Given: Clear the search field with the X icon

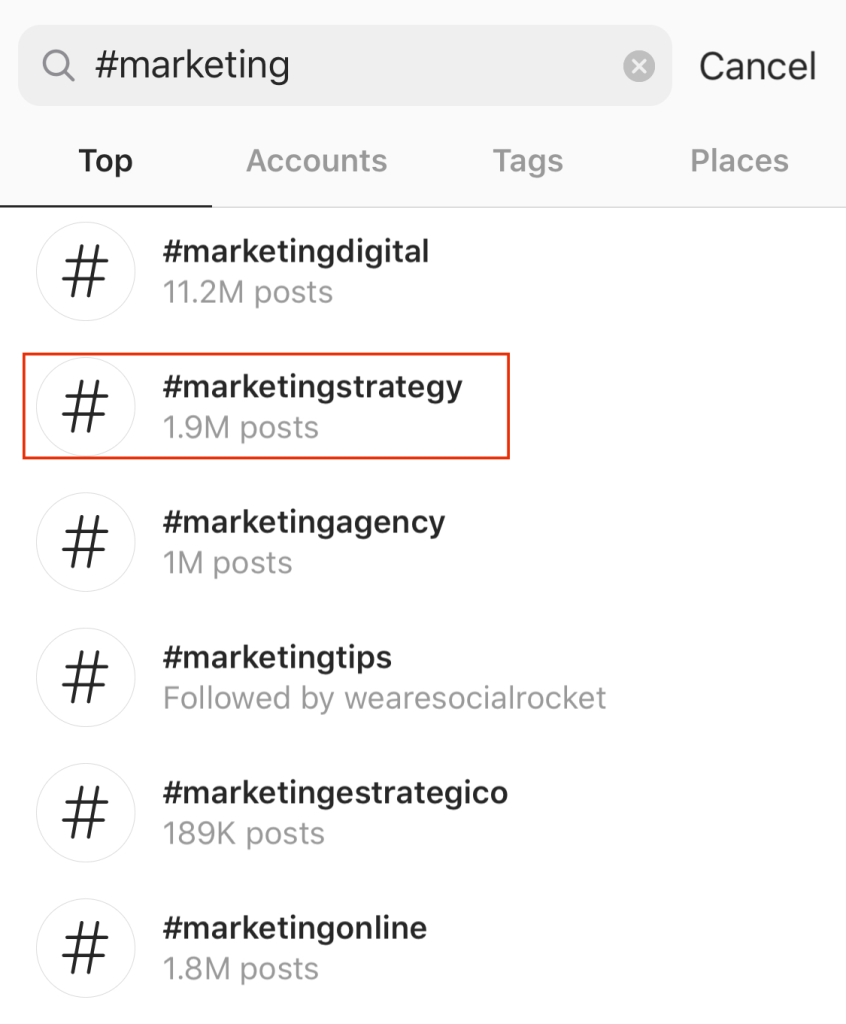Looking at the screenshot, I should (x=639, y=66).
